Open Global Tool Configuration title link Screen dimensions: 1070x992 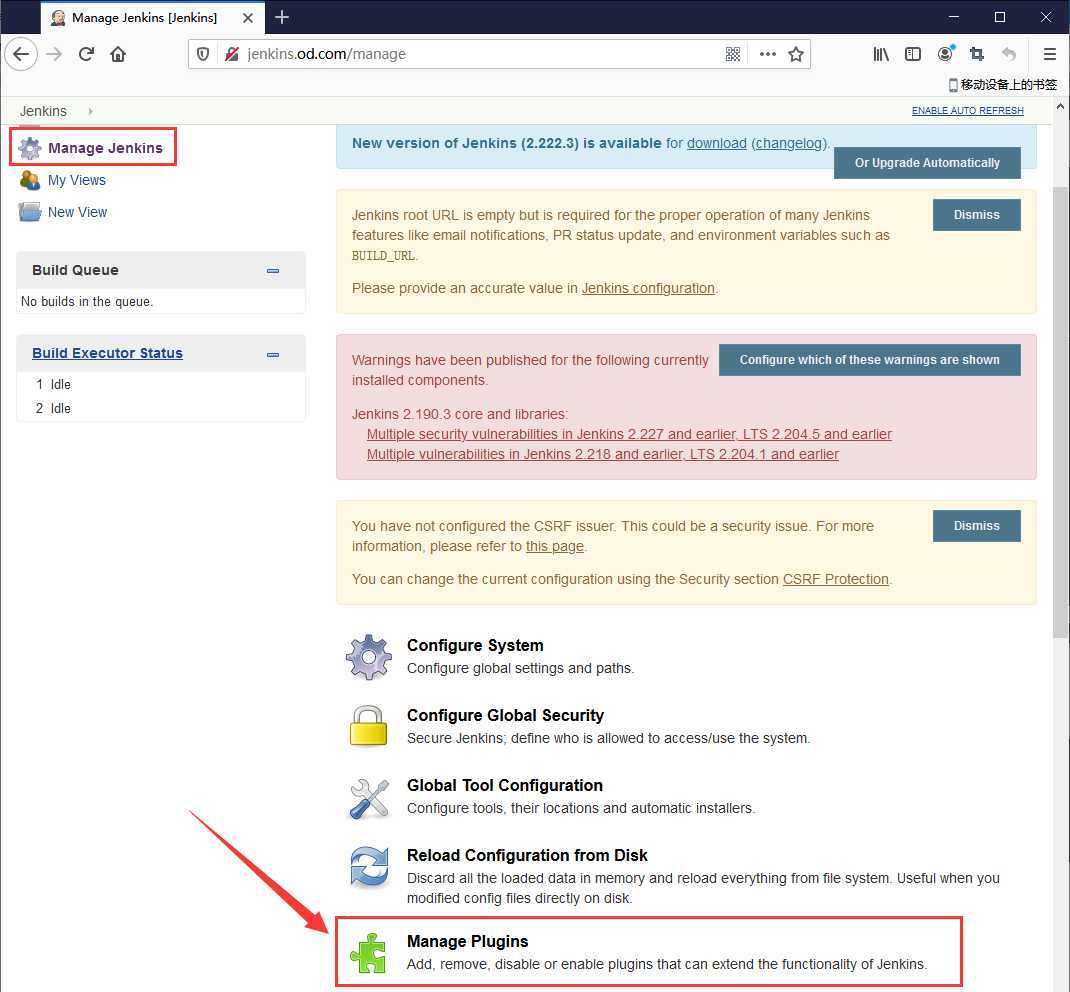504,785
